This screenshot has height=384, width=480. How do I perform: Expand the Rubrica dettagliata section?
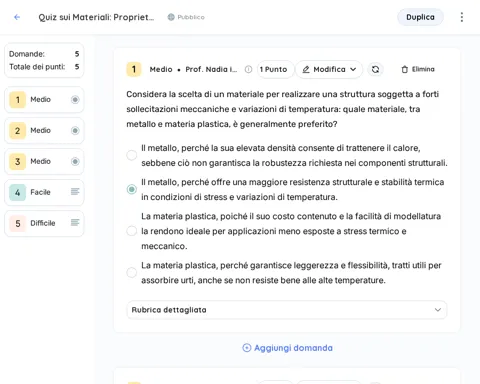point(287,310)
